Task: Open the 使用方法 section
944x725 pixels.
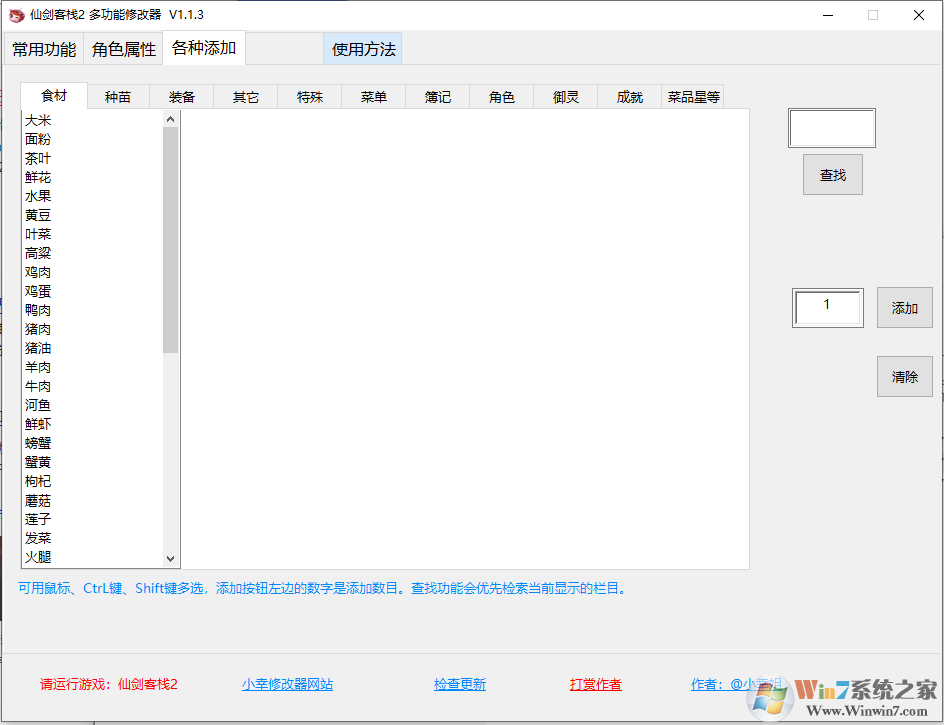Action: coord(362,48)
